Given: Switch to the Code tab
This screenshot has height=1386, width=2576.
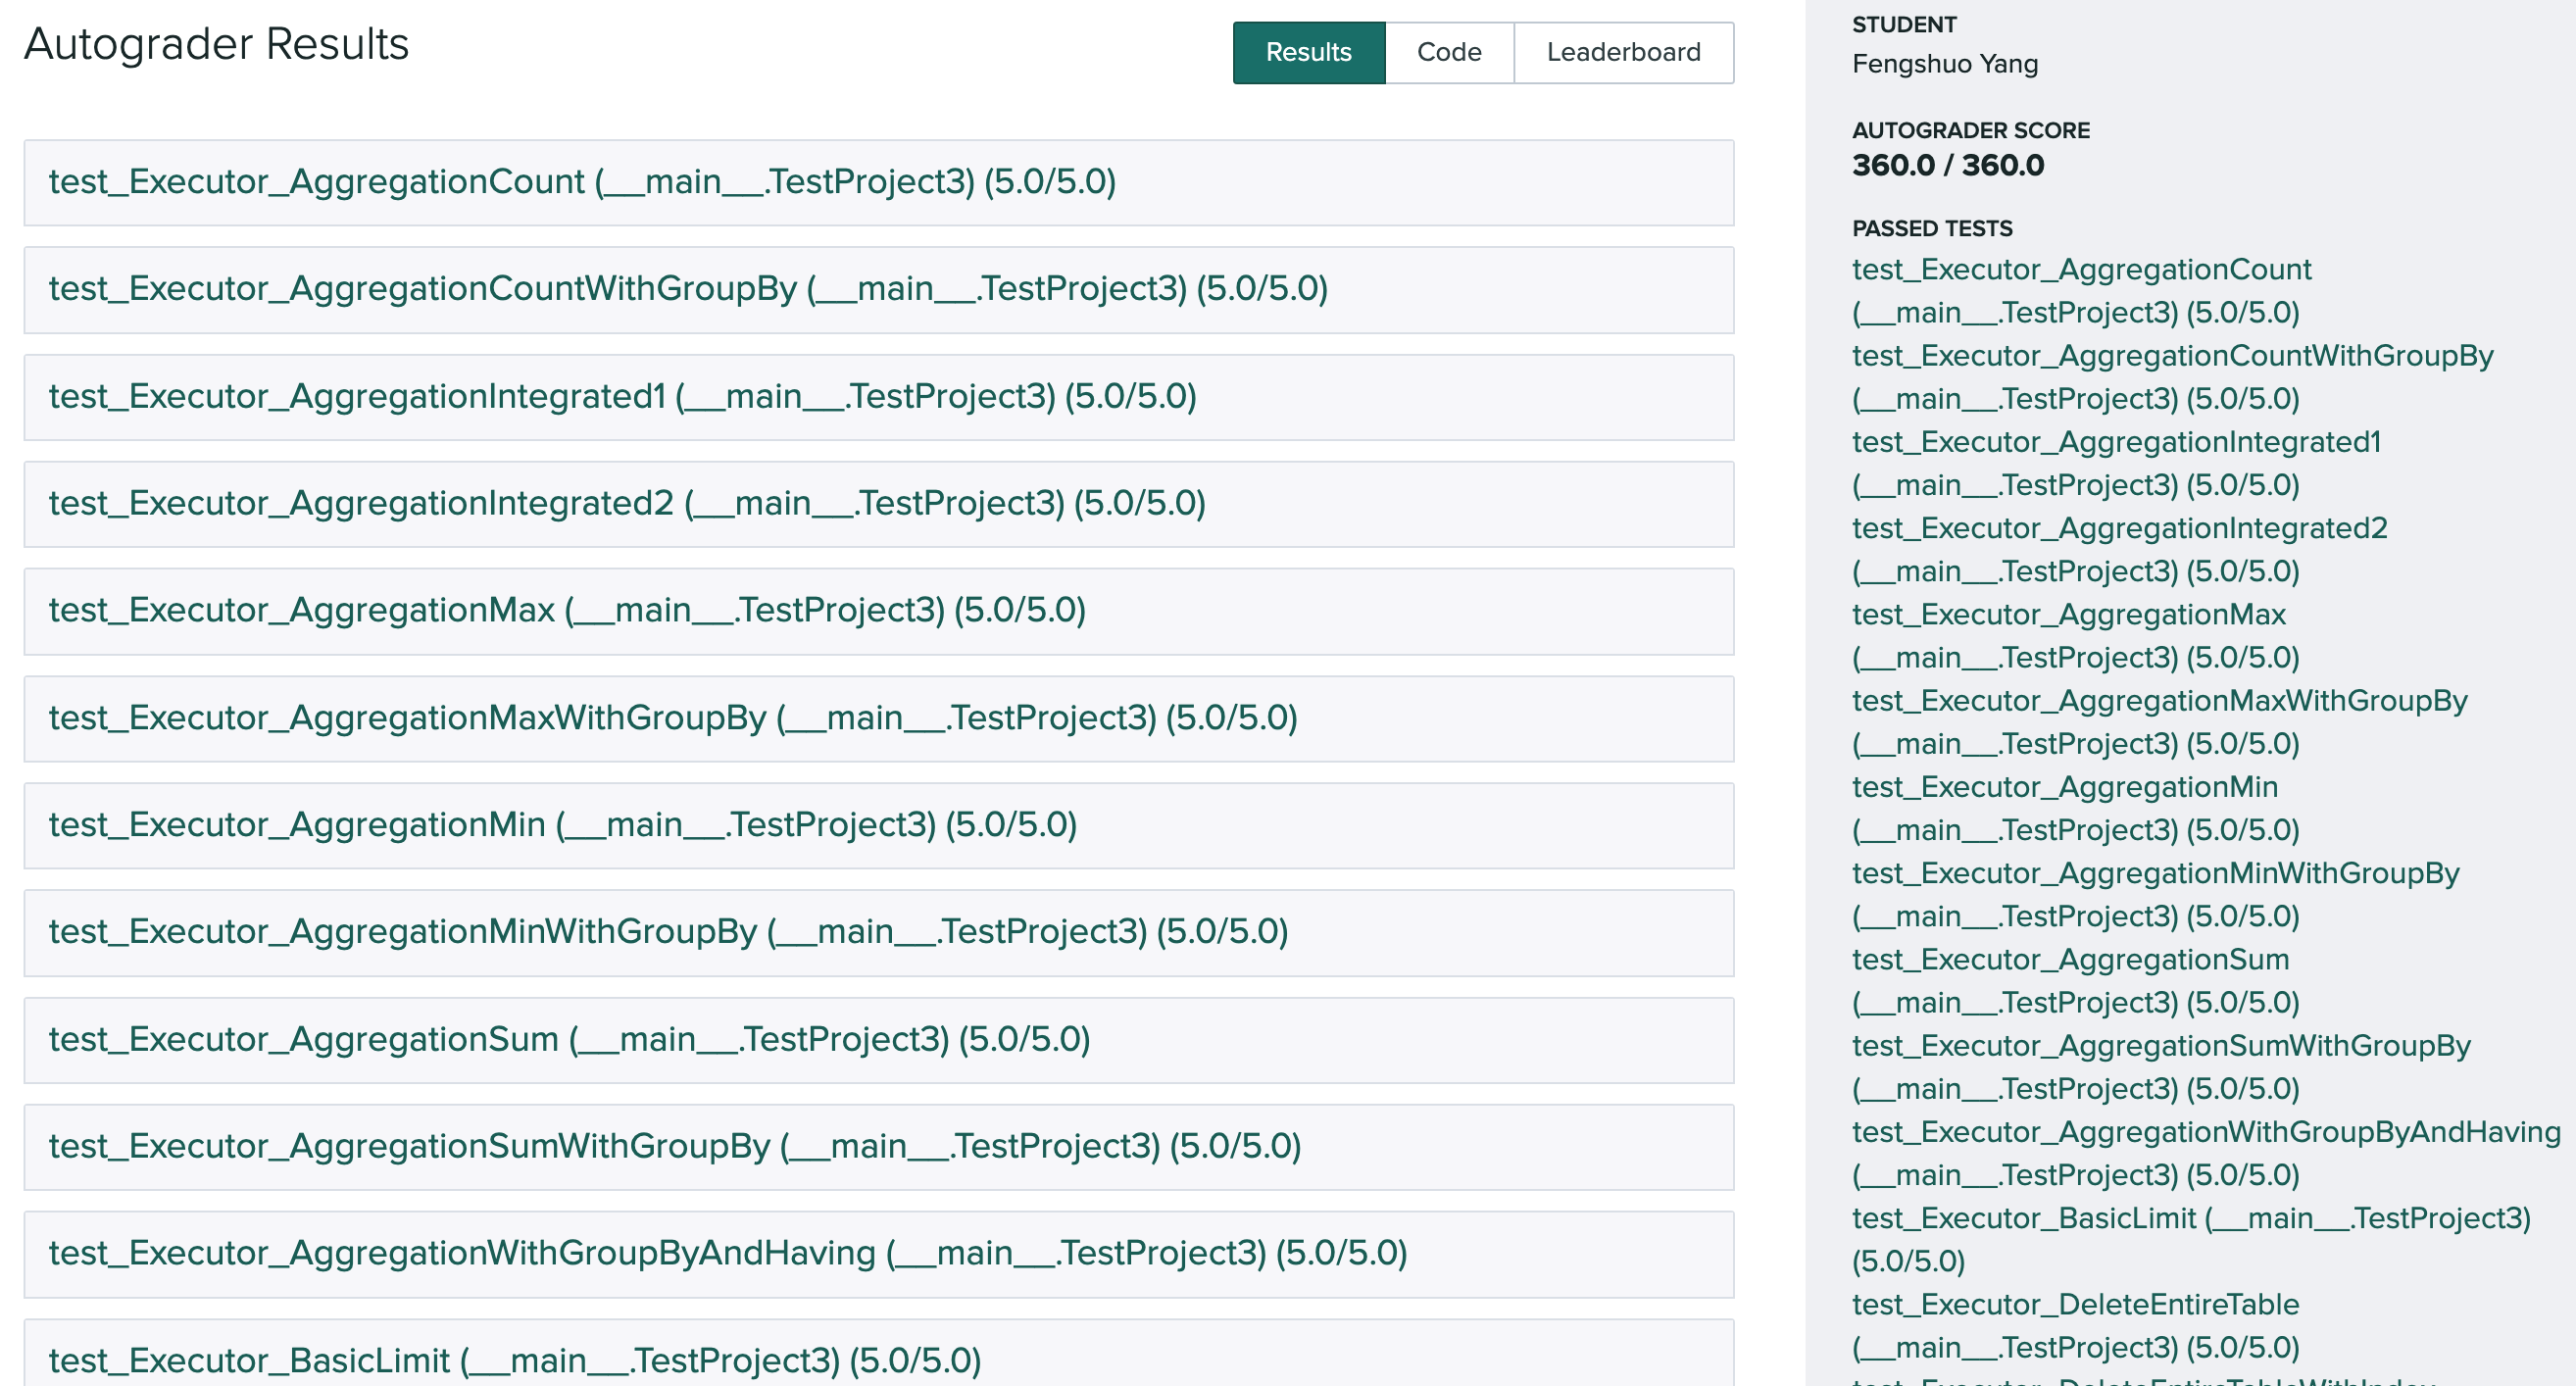Looking at the screenshot, I should pyautogui.click(x=1447, y=52).
